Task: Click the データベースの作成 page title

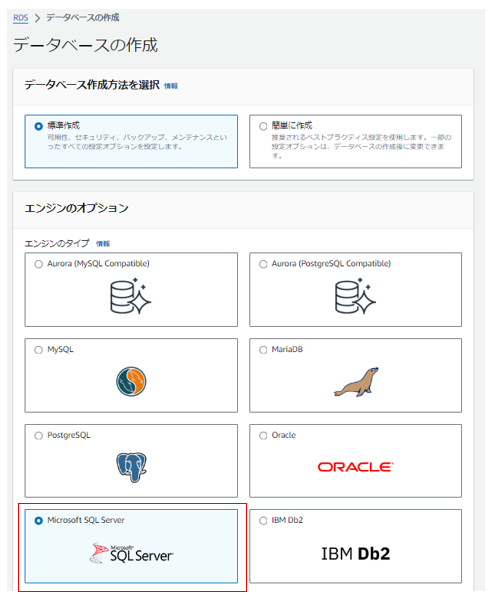Action: tap(85, 45)
